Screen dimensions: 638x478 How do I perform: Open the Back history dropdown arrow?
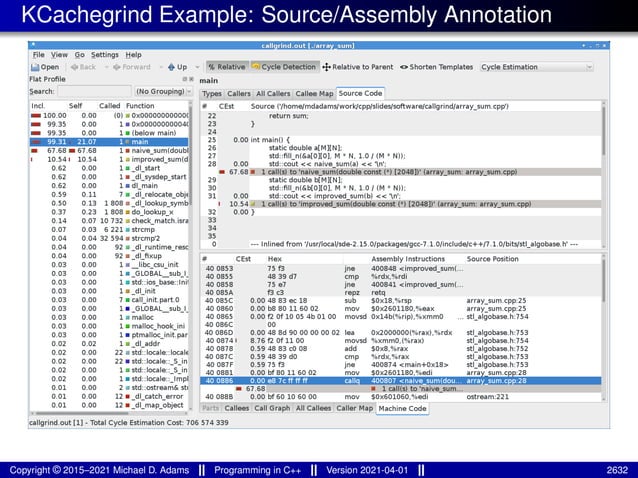tap(107, 67)
